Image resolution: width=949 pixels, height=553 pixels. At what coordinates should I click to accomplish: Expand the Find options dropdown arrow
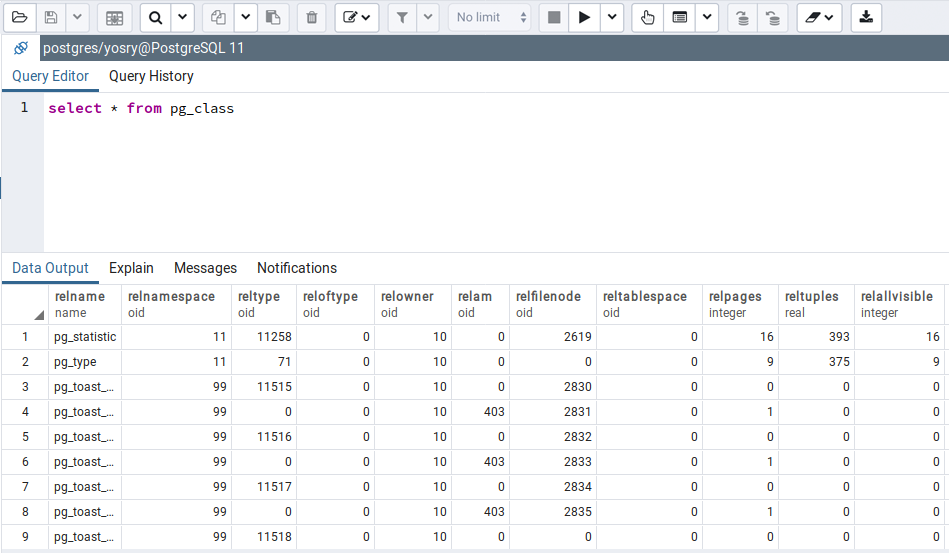[x=182, y=17]
